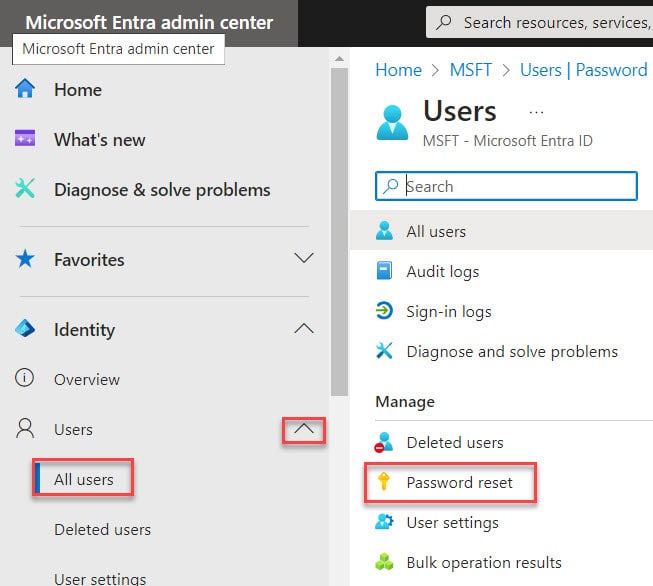Click the Audit logs book icon
The height and width of the screenshot is (586, 653).
384,271
